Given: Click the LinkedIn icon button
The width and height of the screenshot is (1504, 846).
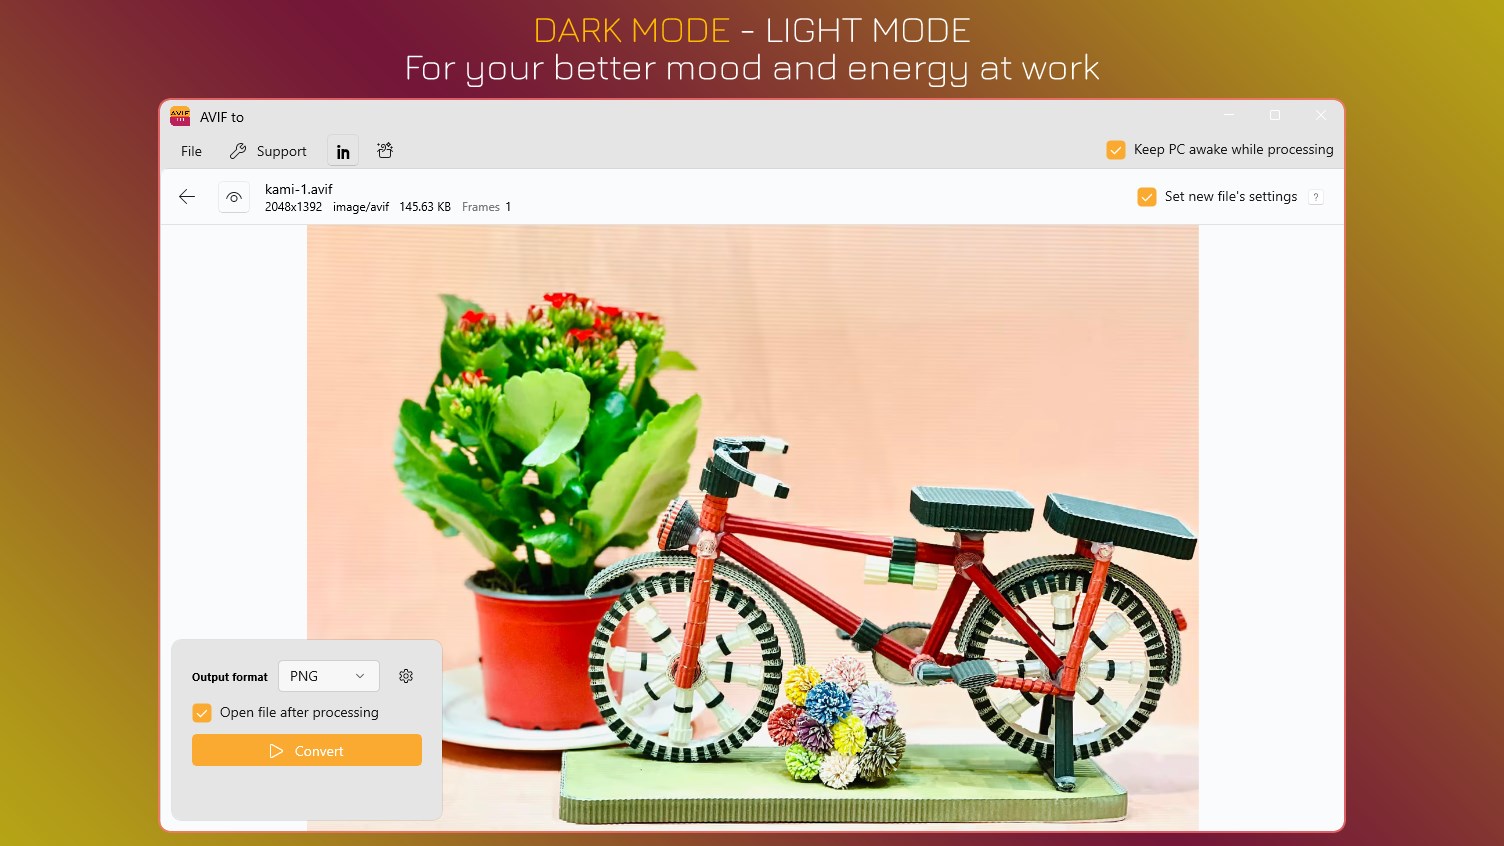Looking at the screenshot, I should click(343, 152).
